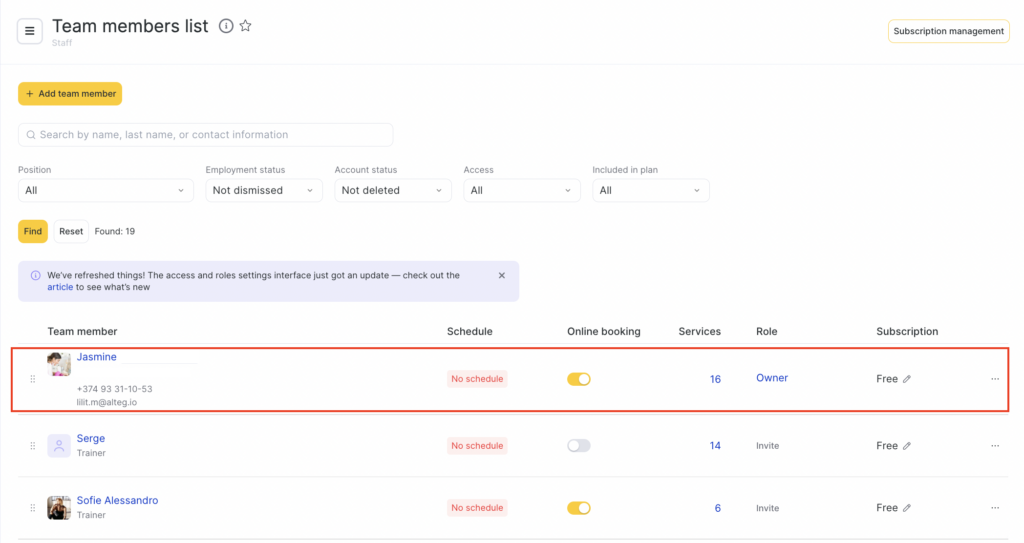
Task: Click the Add team member button
Action: (70, 94)
